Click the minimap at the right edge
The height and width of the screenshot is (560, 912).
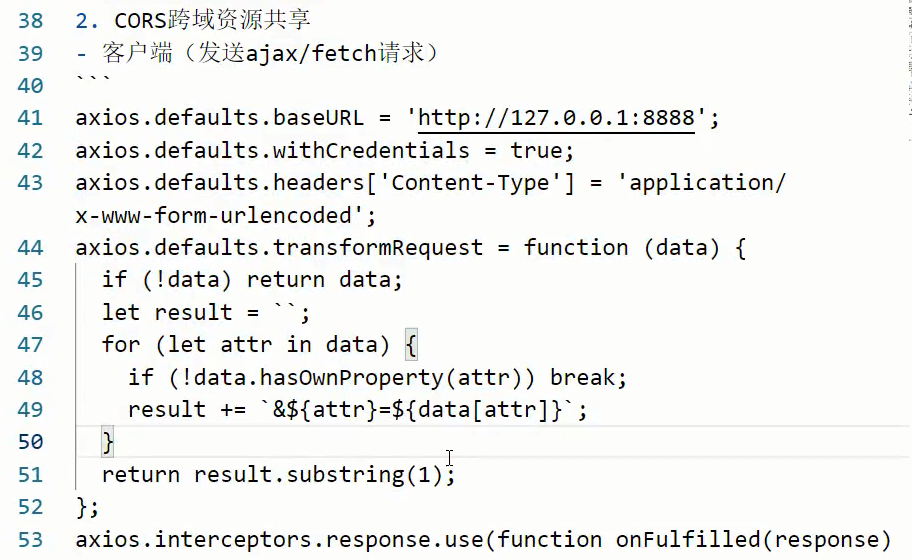coord(910,70)
